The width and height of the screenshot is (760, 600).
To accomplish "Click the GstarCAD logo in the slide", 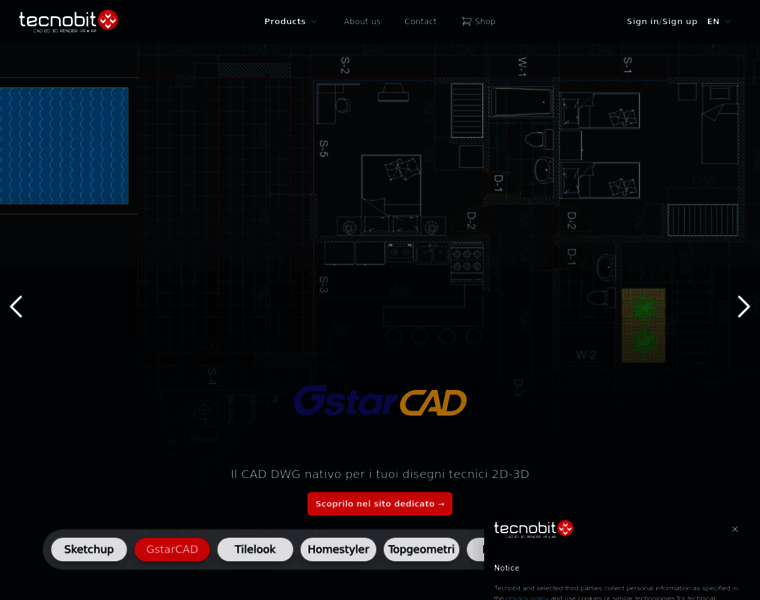I will pos(380,401).
